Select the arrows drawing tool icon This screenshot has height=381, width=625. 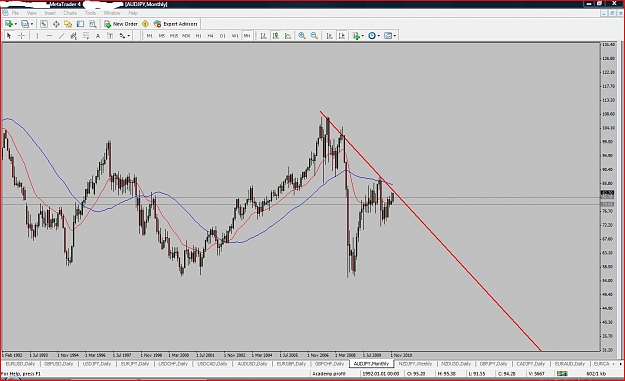122,36
